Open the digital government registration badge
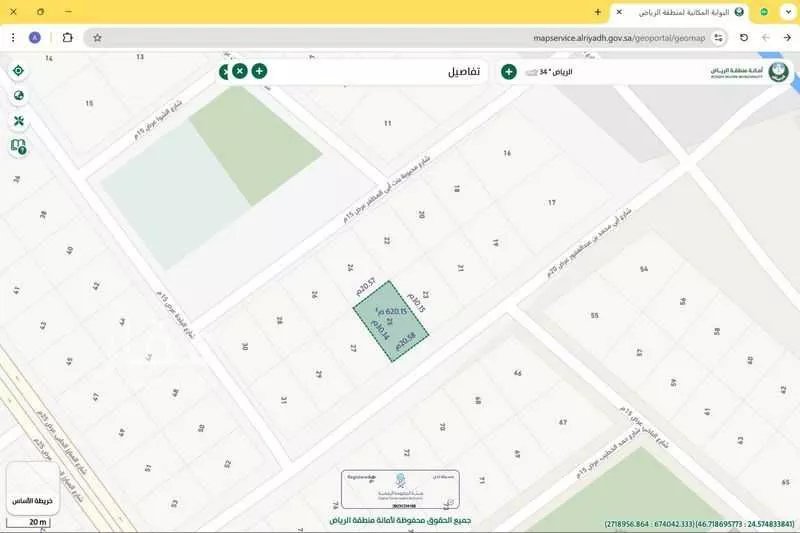The width and height of the screenshot is (800, 533). tap(400, 490)
